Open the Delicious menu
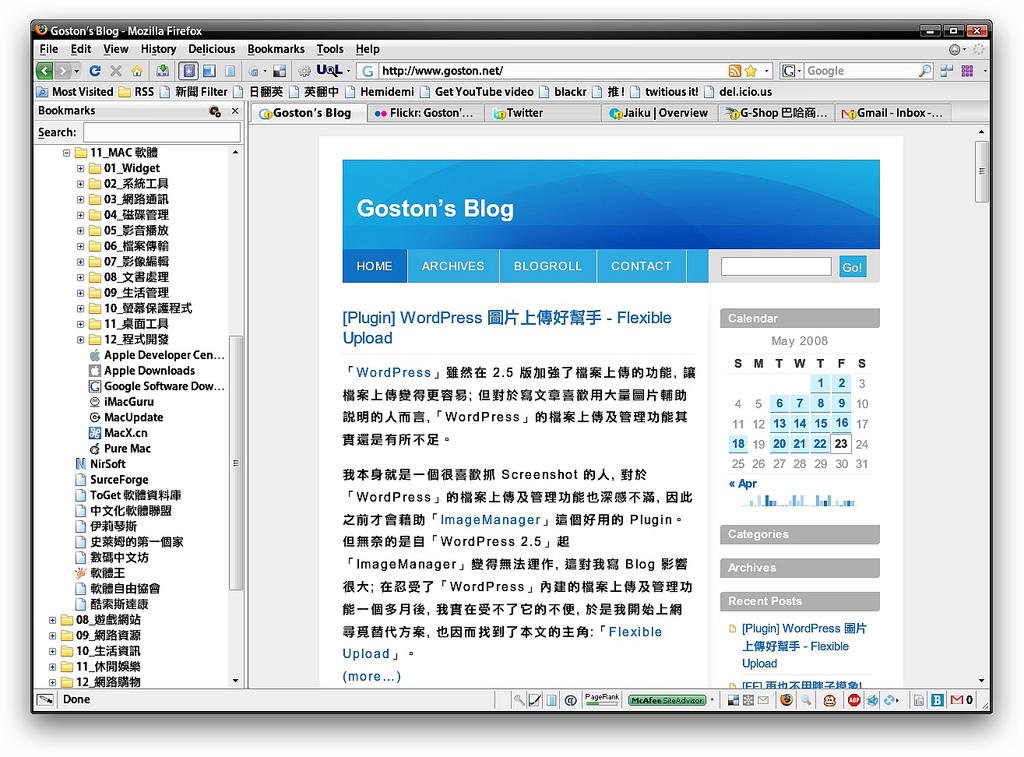 (x=212, y=49)
